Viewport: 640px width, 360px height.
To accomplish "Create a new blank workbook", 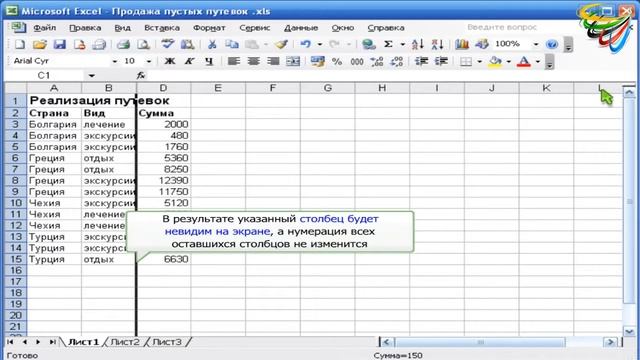I will [20, 44].
